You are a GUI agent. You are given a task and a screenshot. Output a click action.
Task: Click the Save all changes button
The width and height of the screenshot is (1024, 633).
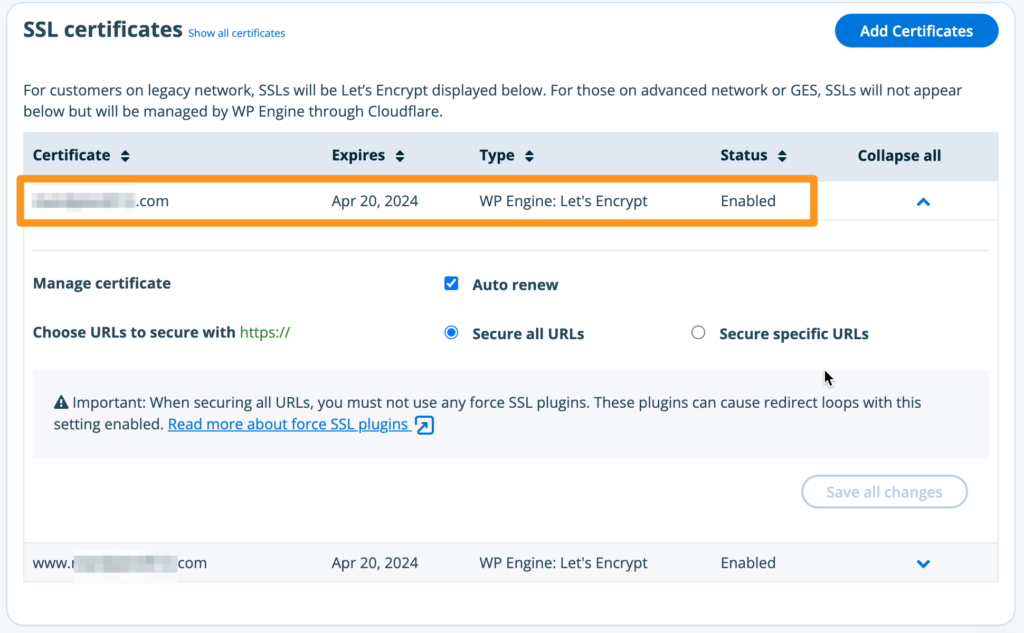[884, 492]
